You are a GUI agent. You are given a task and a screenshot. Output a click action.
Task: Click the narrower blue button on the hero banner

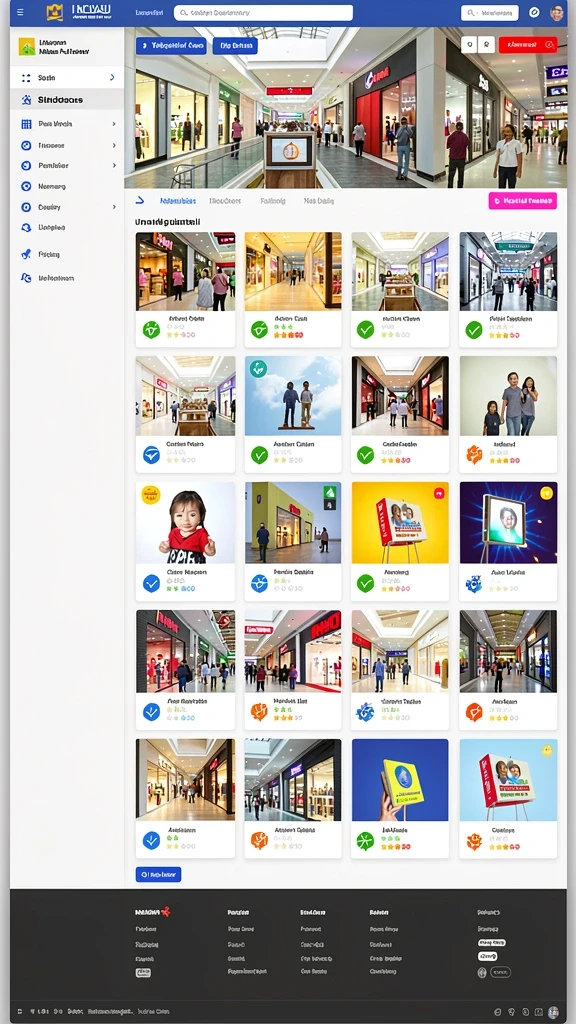[235, 46]
